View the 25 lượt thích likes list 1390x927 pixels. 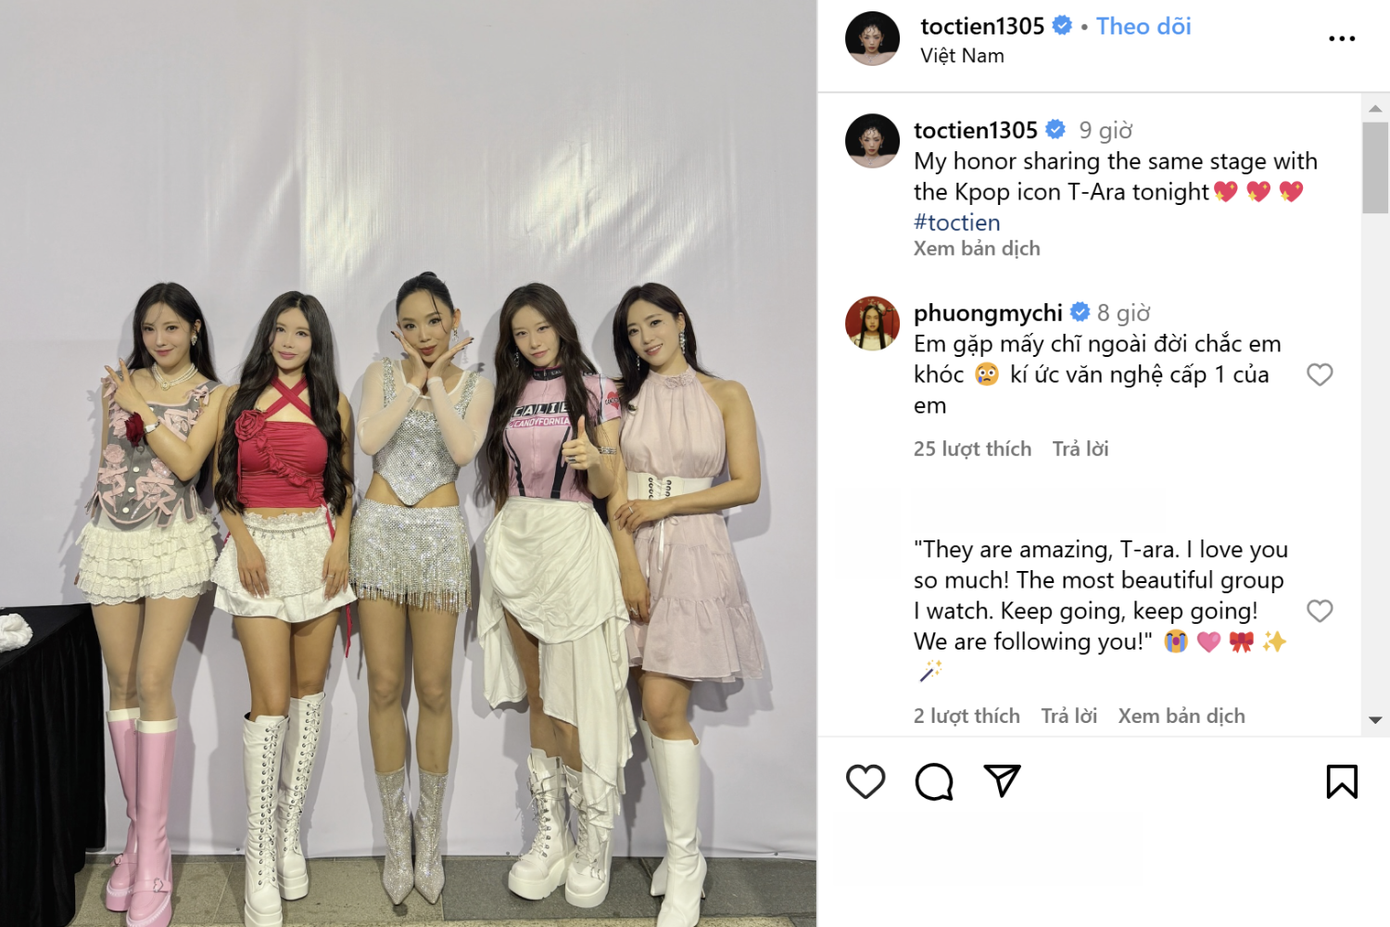point(972,449)
